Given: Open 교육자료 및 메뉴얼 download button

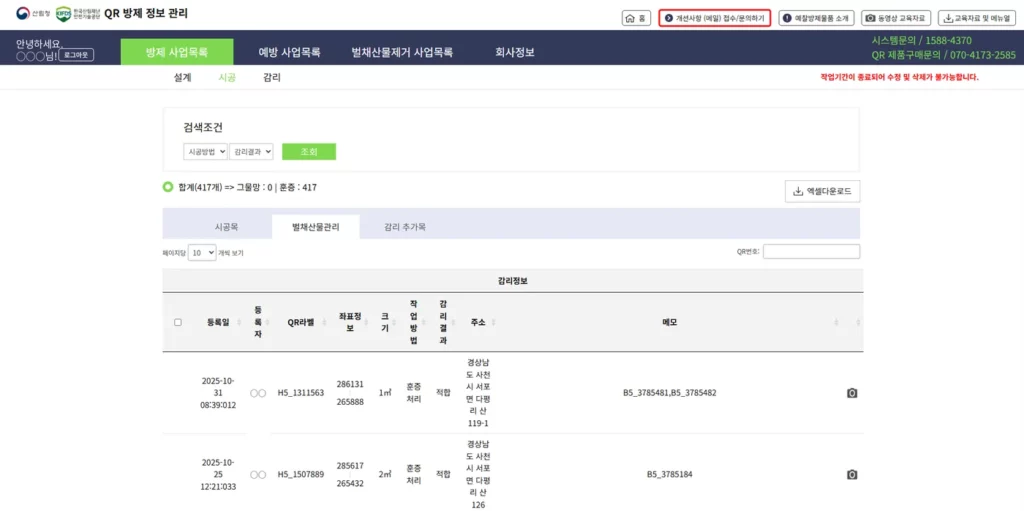Looking at the screenshot, I should click(x=977, y=18).
